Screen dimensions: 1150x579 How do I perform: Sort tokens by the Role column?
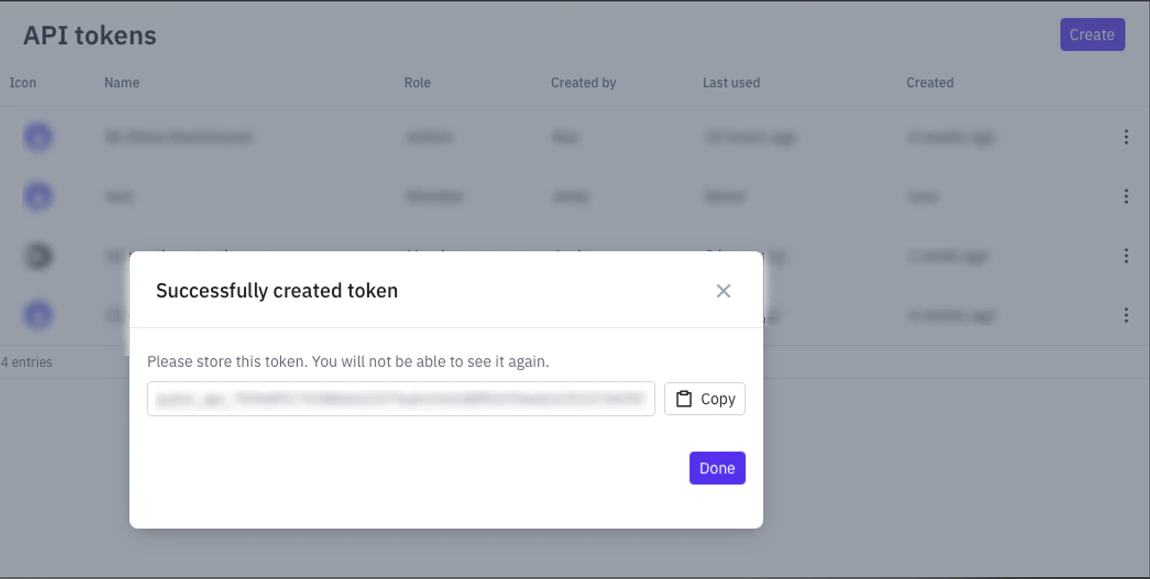pyautogui.click(x=417, y=83)
